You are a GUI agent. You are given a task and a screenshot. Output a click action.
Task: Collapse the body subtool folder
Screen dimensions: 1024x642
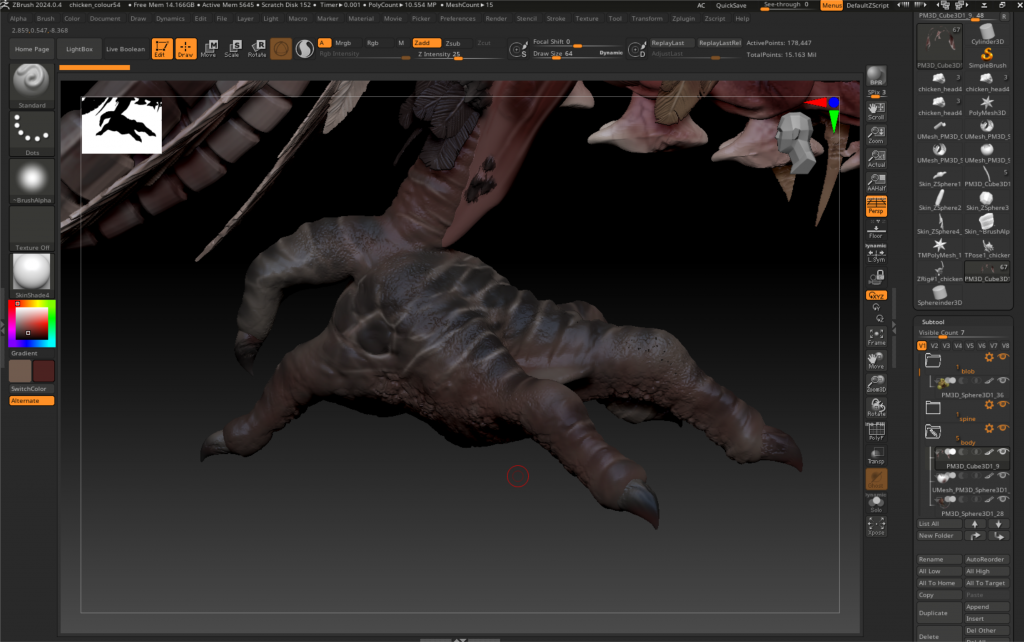[932, 432]
